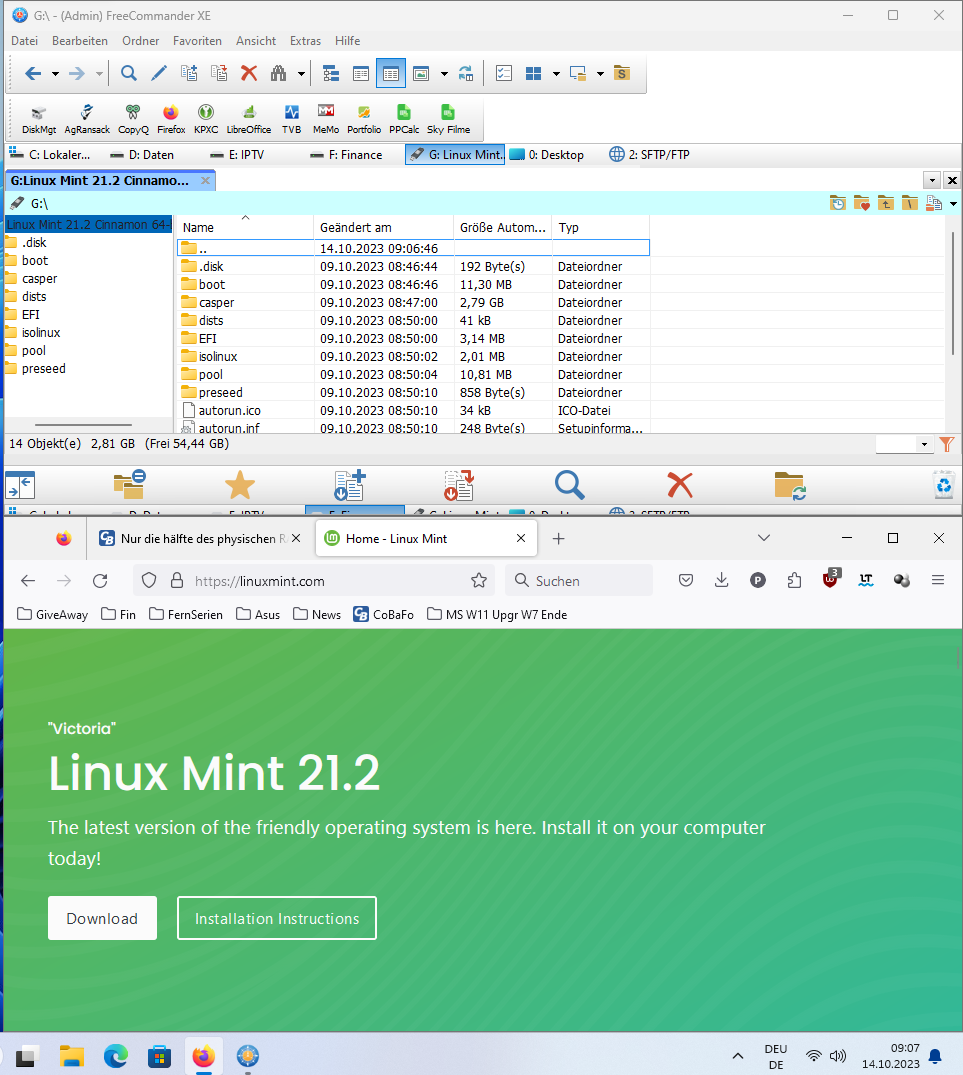The height and width of the screenshot is (1075, 963).
Task: Launch DiskMgt from favorites toolbar
Action: [38, 119]
